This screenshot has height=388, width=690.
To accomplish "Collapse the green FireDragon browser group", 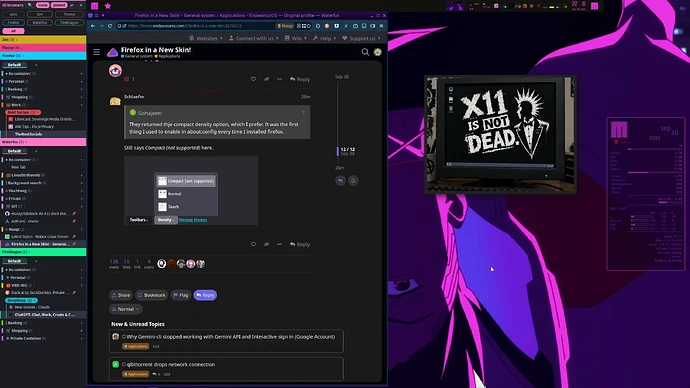I will click(x=43, y=252).
